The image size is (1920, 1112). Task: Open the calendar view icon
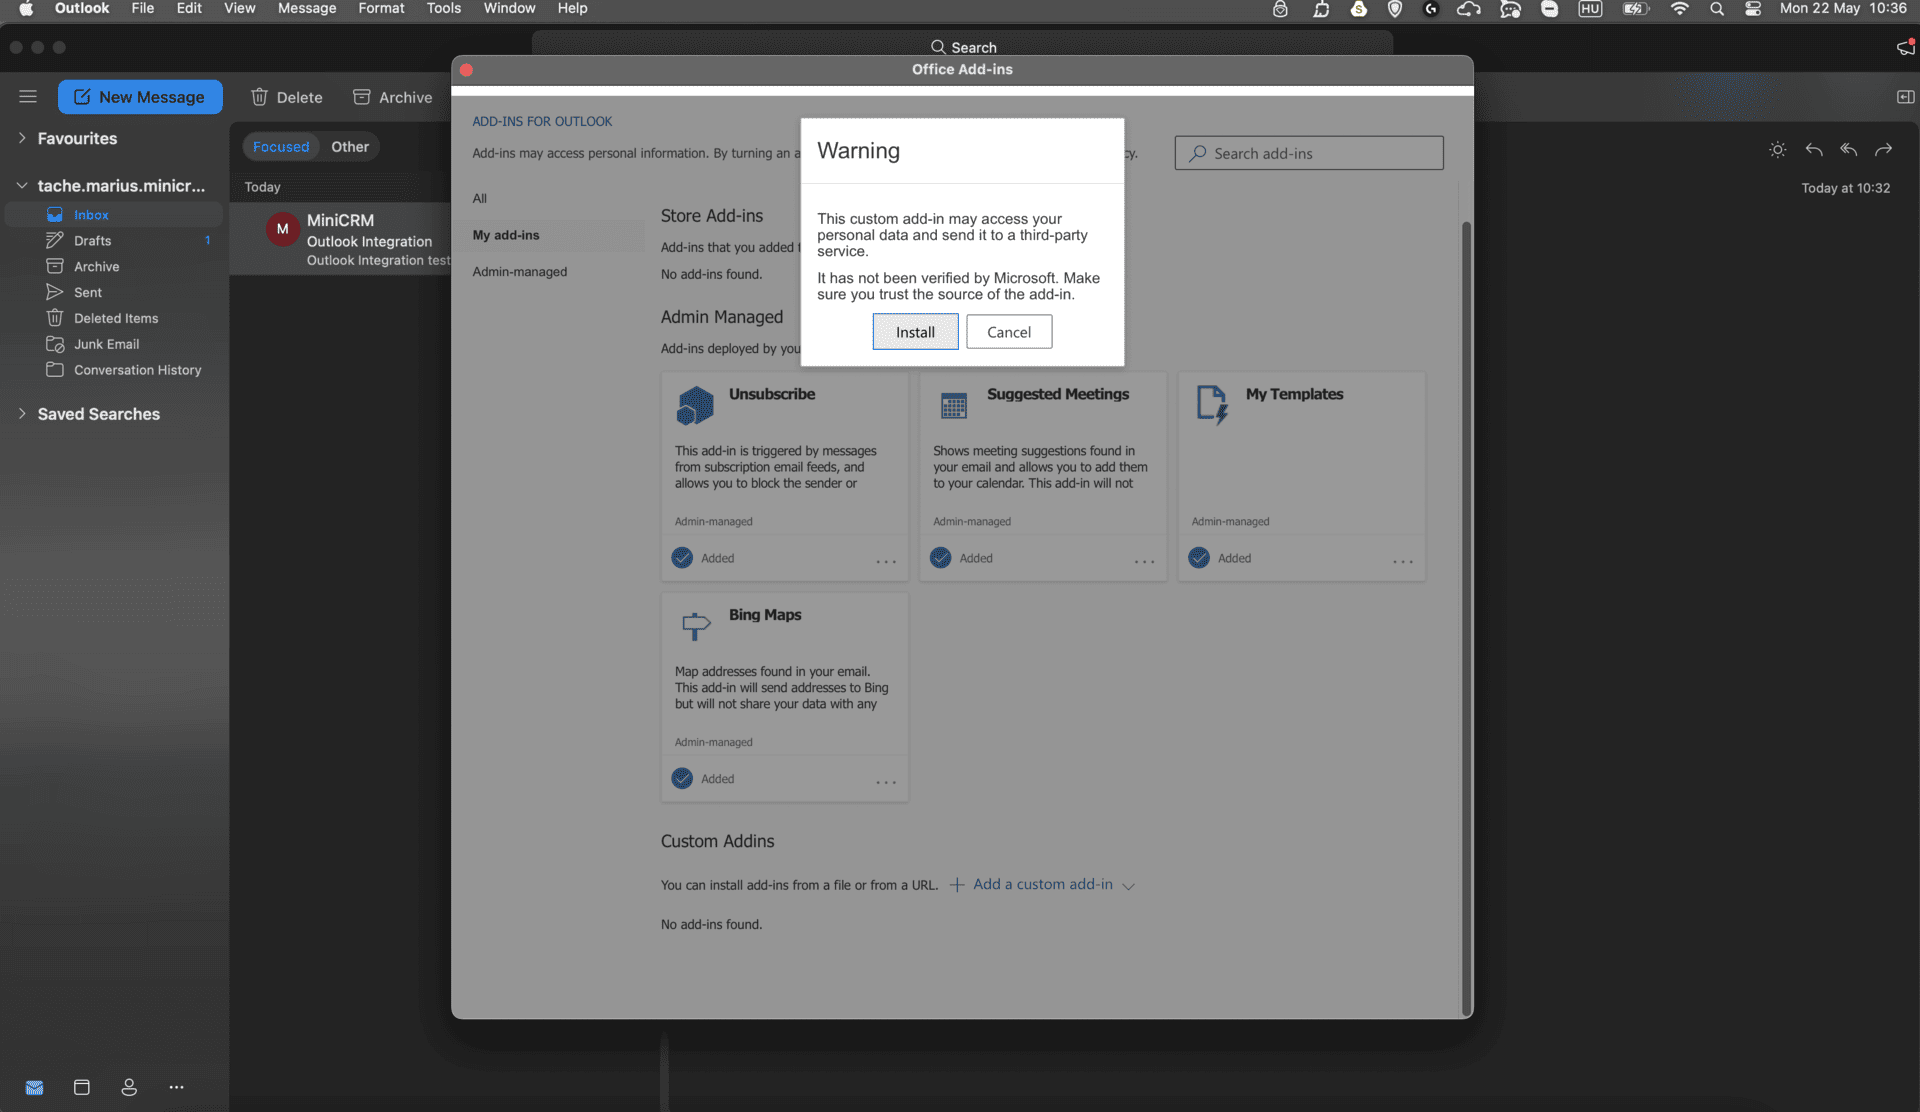(x=82, y=1087)
